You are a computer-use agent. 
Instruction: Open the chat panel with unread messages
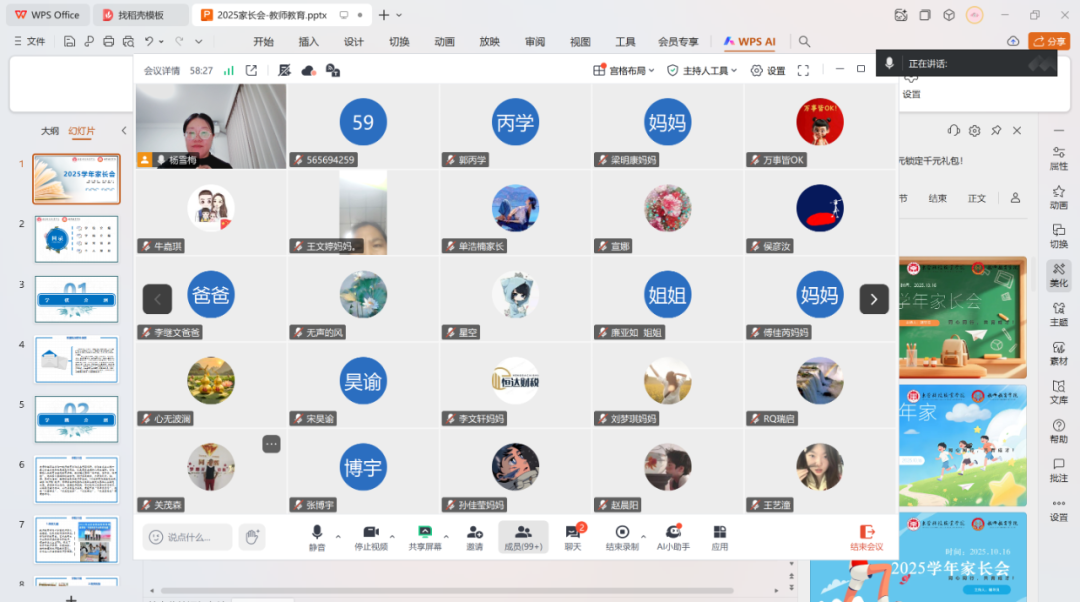click(x=573, y=537)
